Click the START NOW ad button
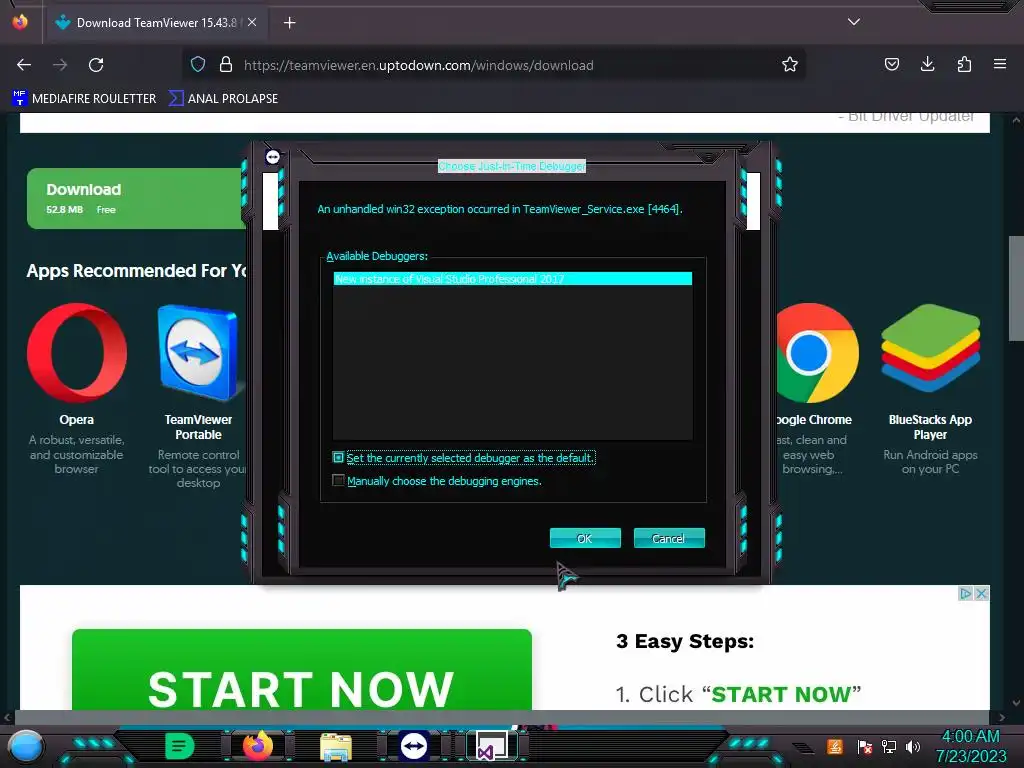This screenshot has width=1024, height=768. pyautogui.click(x=302, y=669)
